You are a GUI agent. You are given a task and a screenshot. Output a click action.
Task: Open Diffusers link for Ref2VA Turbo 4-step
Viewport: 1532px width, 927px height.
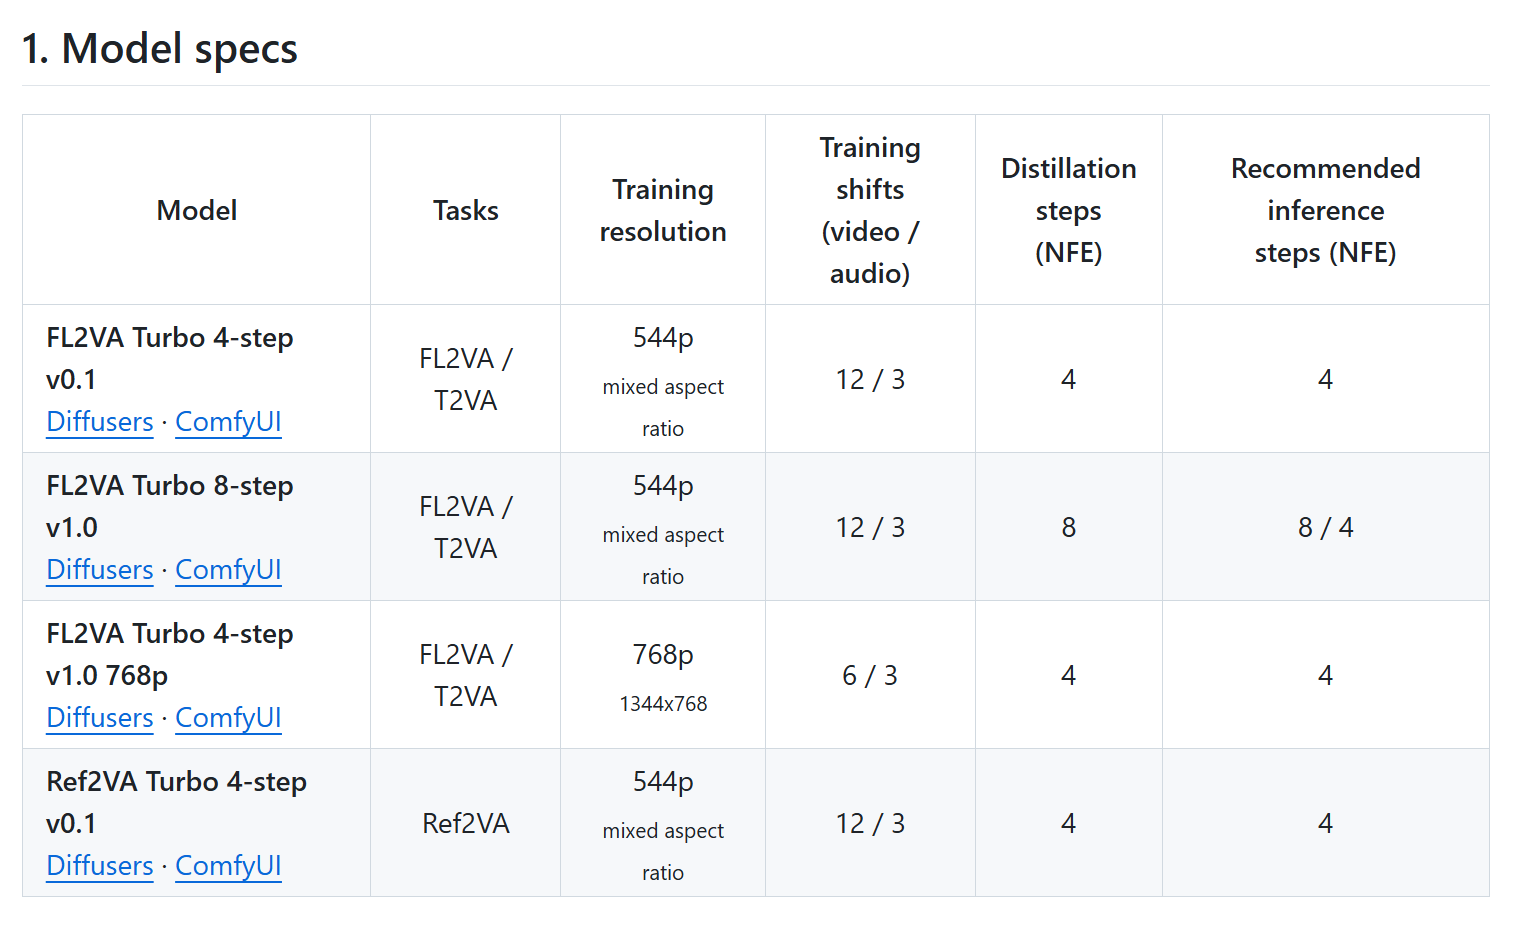coord(100,866)
